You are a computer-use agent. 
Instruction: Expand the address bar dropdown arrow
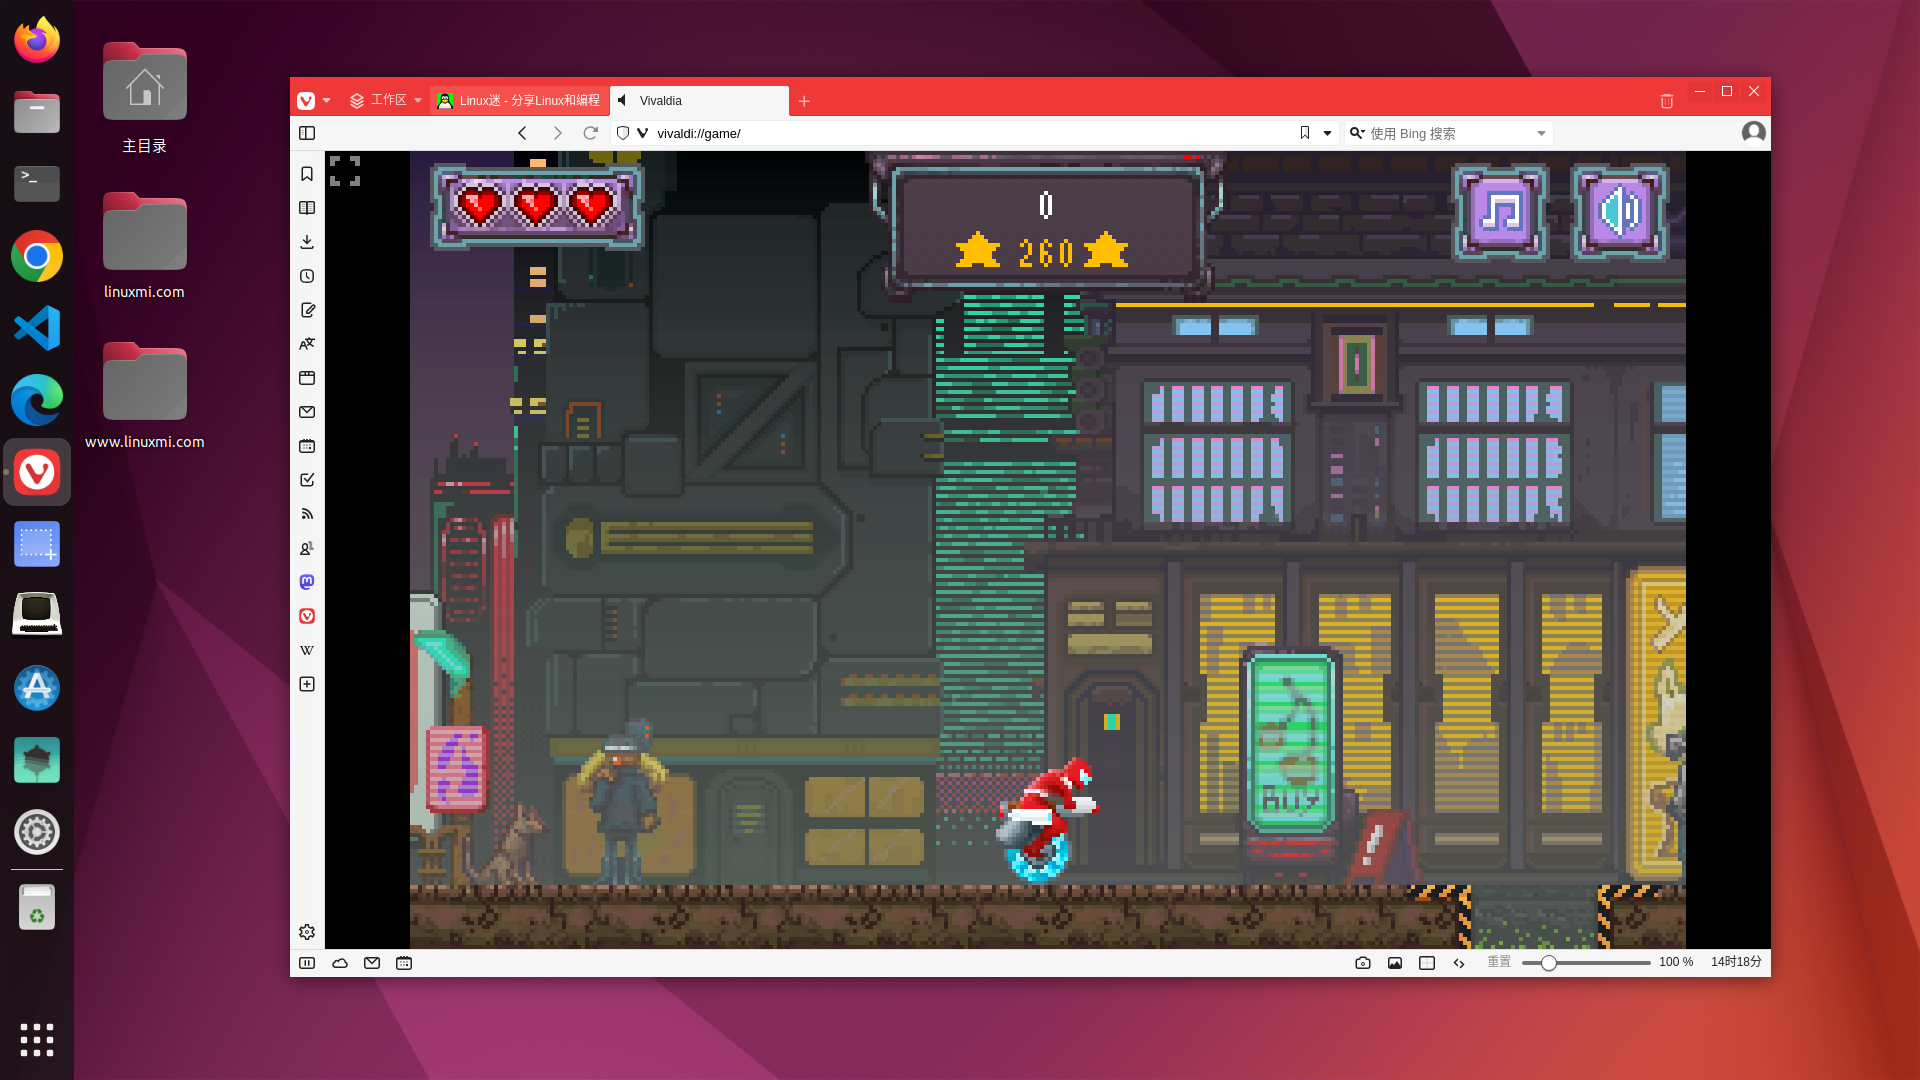(1327, 133)
